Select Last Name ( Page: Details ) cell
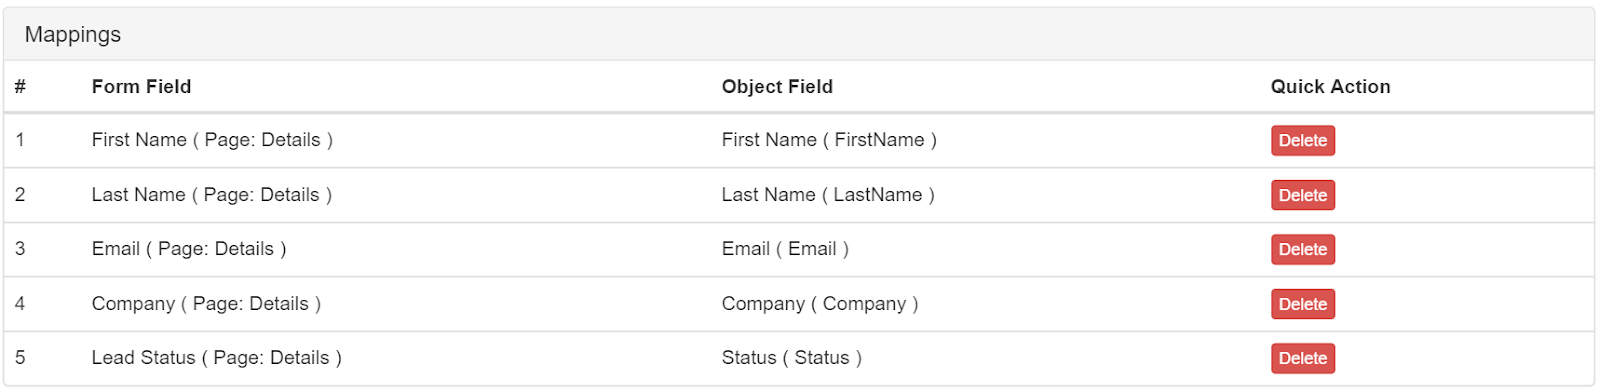Viewport: 1600px width, 392px height. pos(212,195)
